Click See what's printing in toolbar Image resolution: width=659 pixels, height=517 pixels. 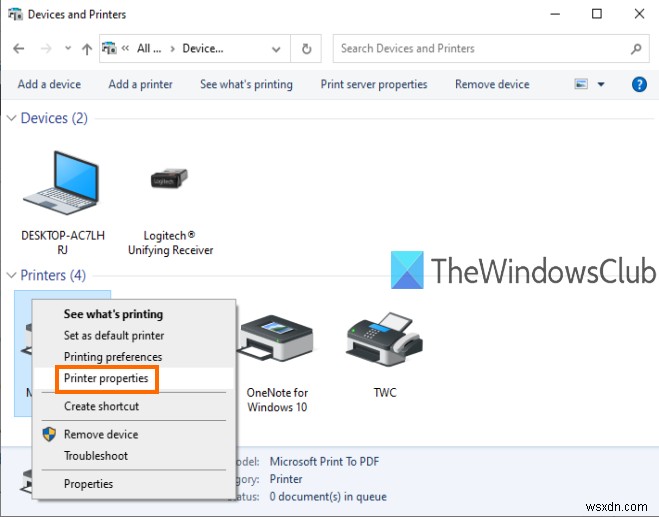(246, 84)
